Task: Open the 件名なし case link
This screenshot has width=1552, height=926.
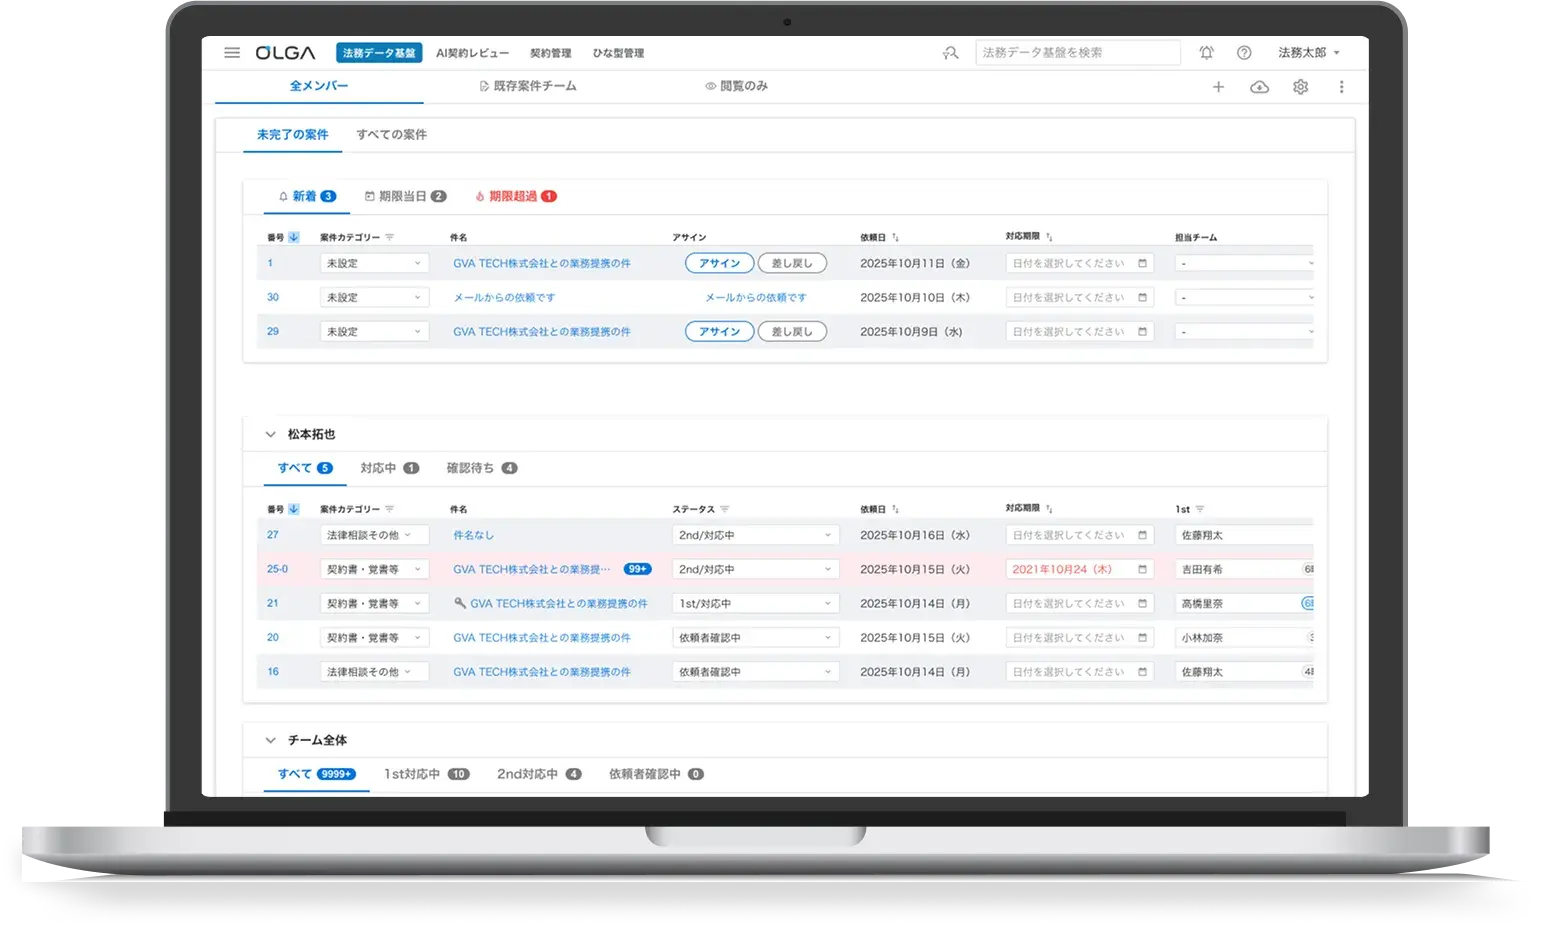Action: coord(473,535)
